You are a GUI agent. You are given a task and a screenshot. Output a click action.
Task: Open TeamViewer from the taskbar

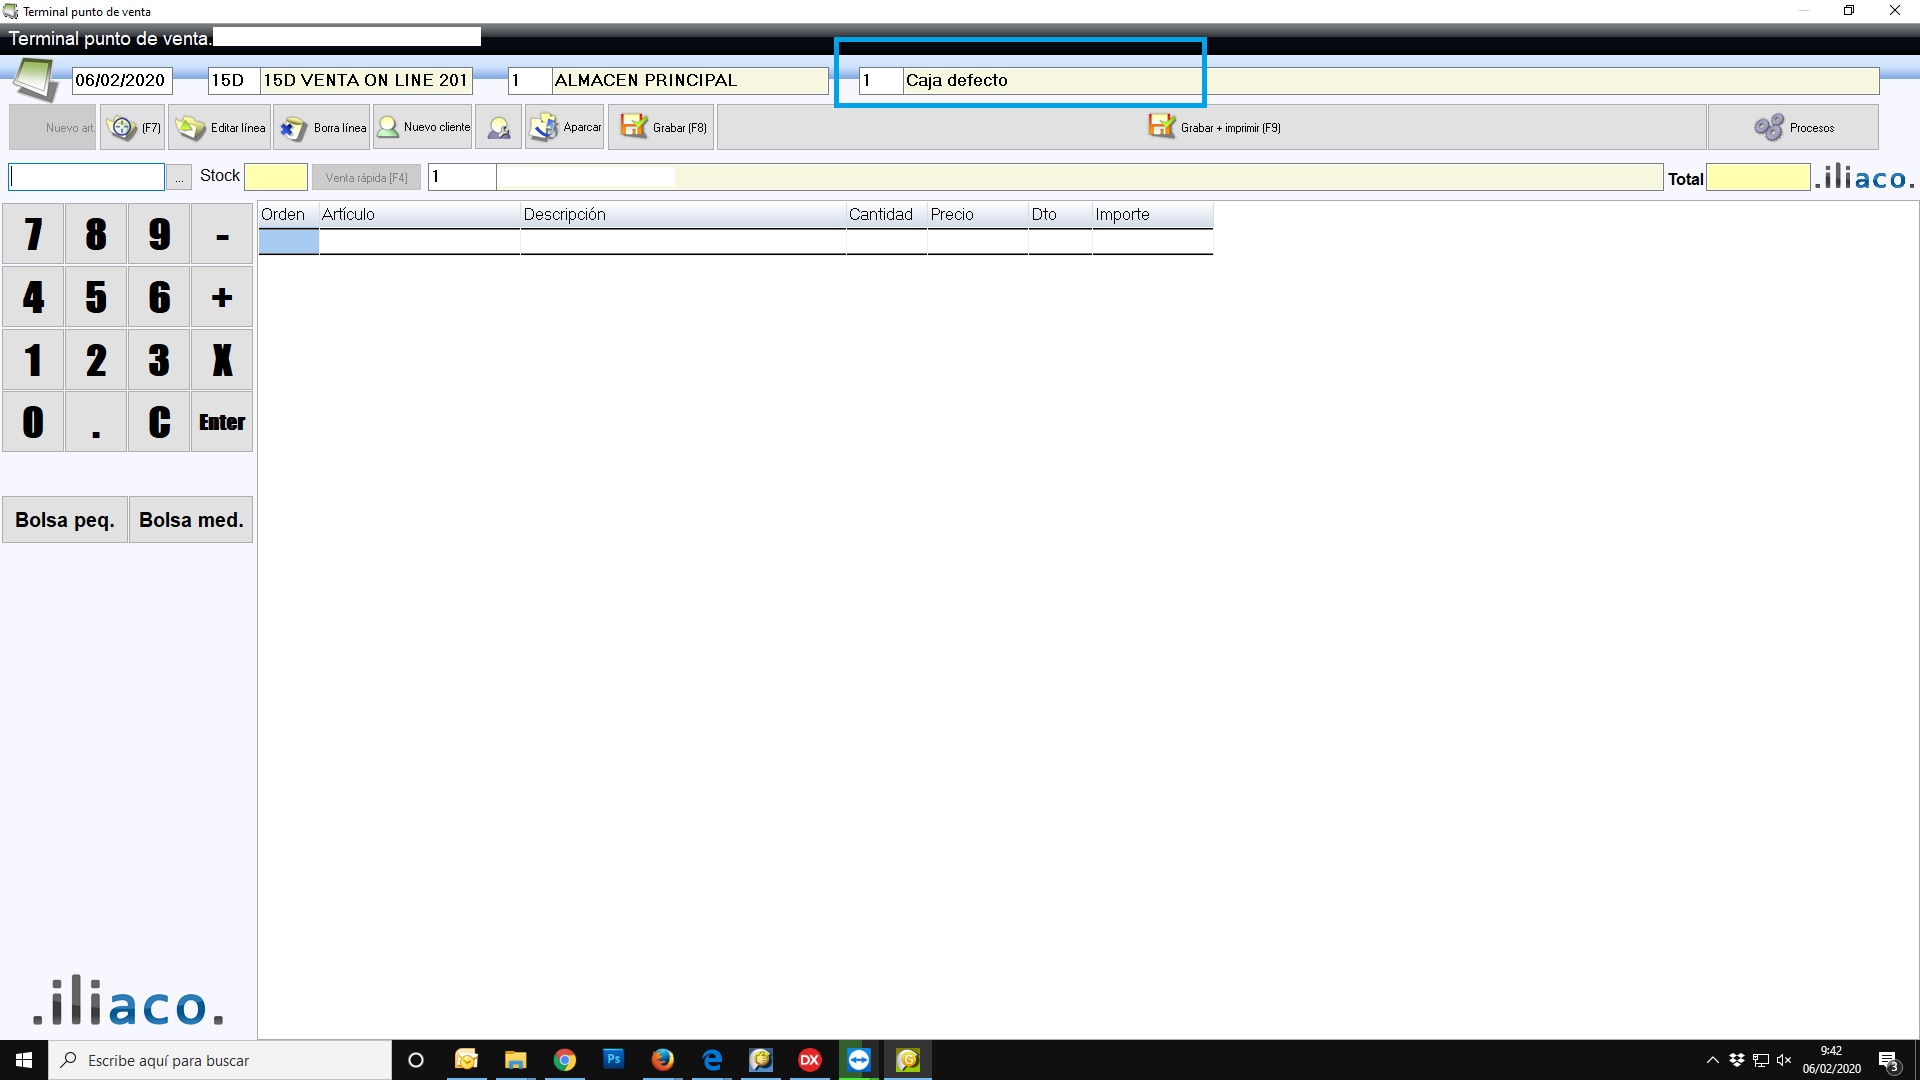coord(859,1060)
